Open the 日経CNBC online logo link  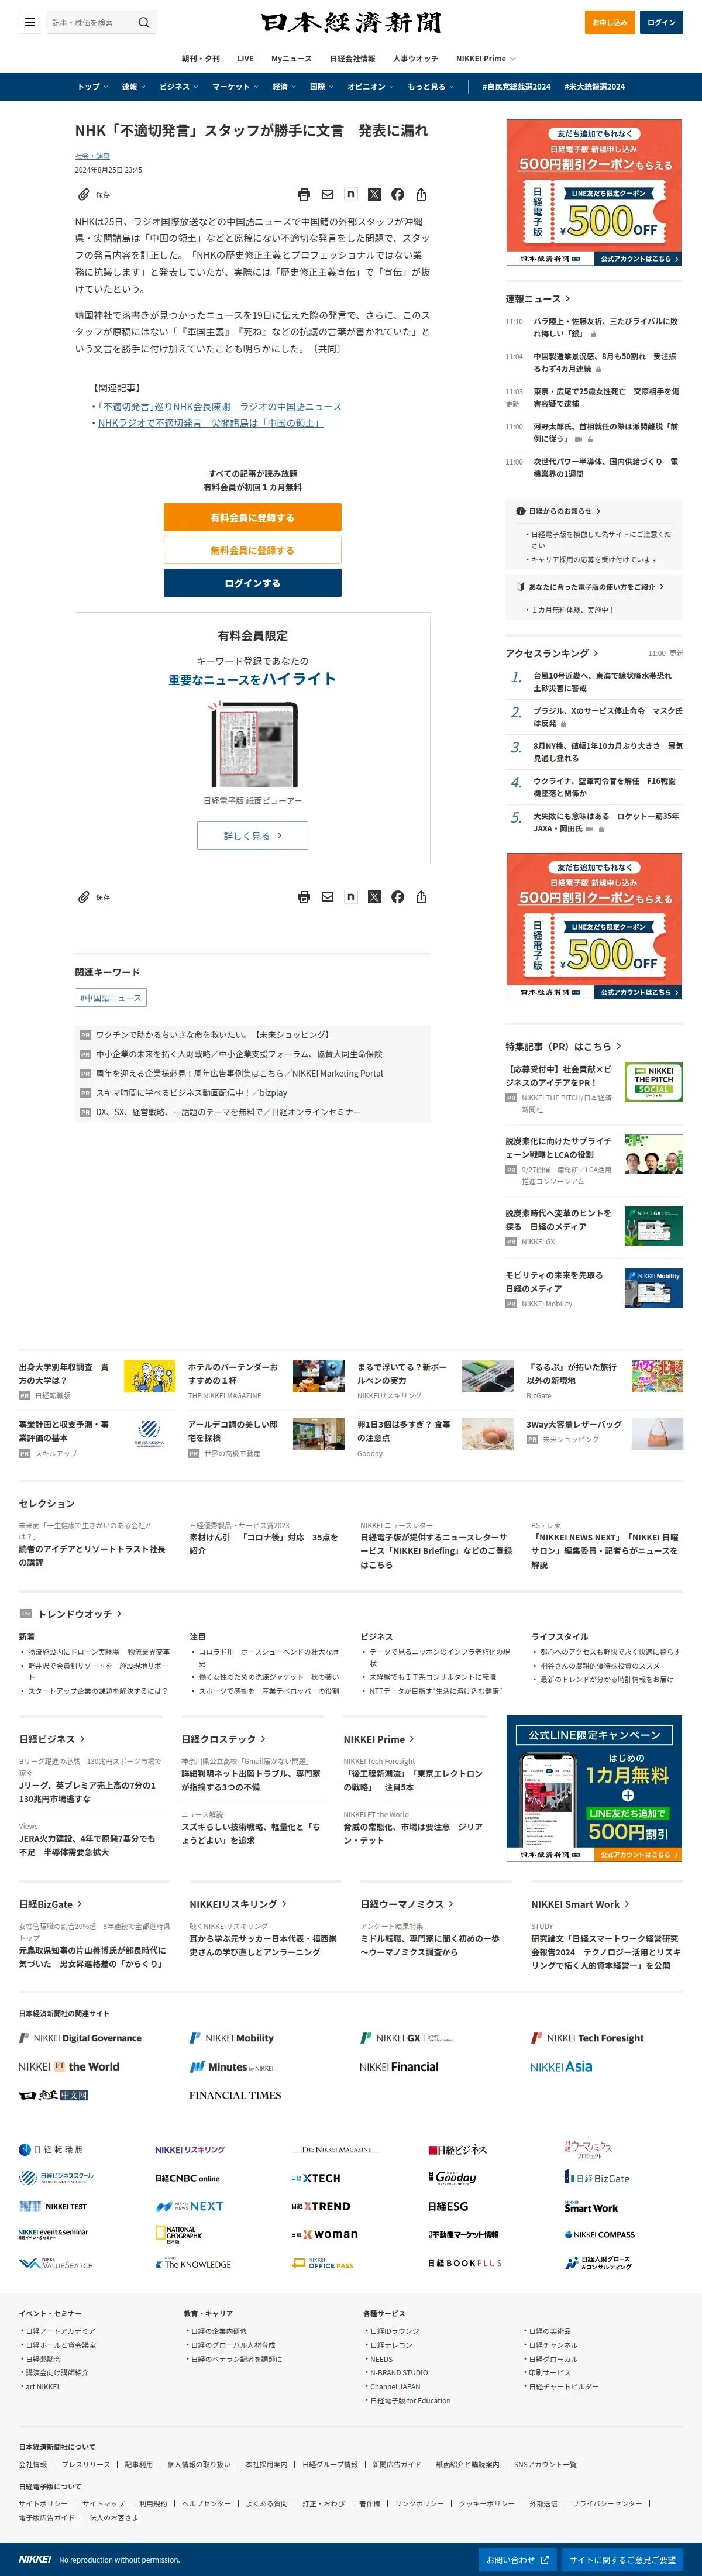point(187,2178)
